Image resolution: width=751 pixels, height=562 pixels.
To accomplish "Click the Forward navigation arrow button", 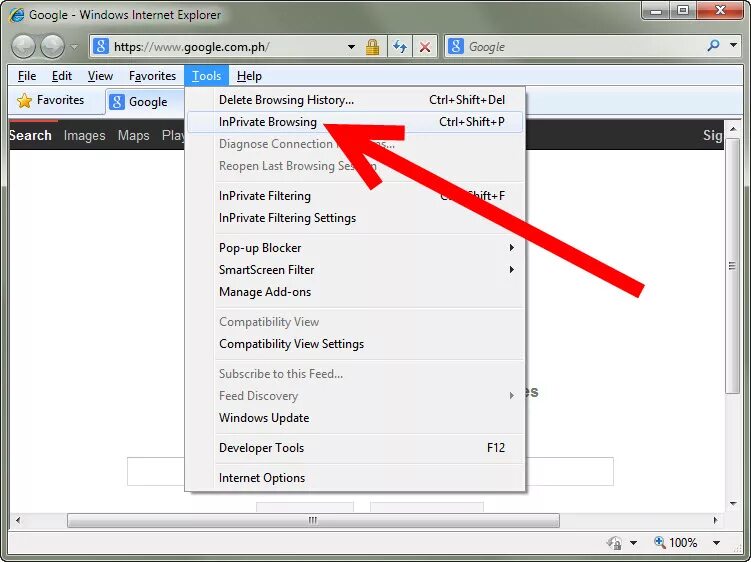I will 52,46.
